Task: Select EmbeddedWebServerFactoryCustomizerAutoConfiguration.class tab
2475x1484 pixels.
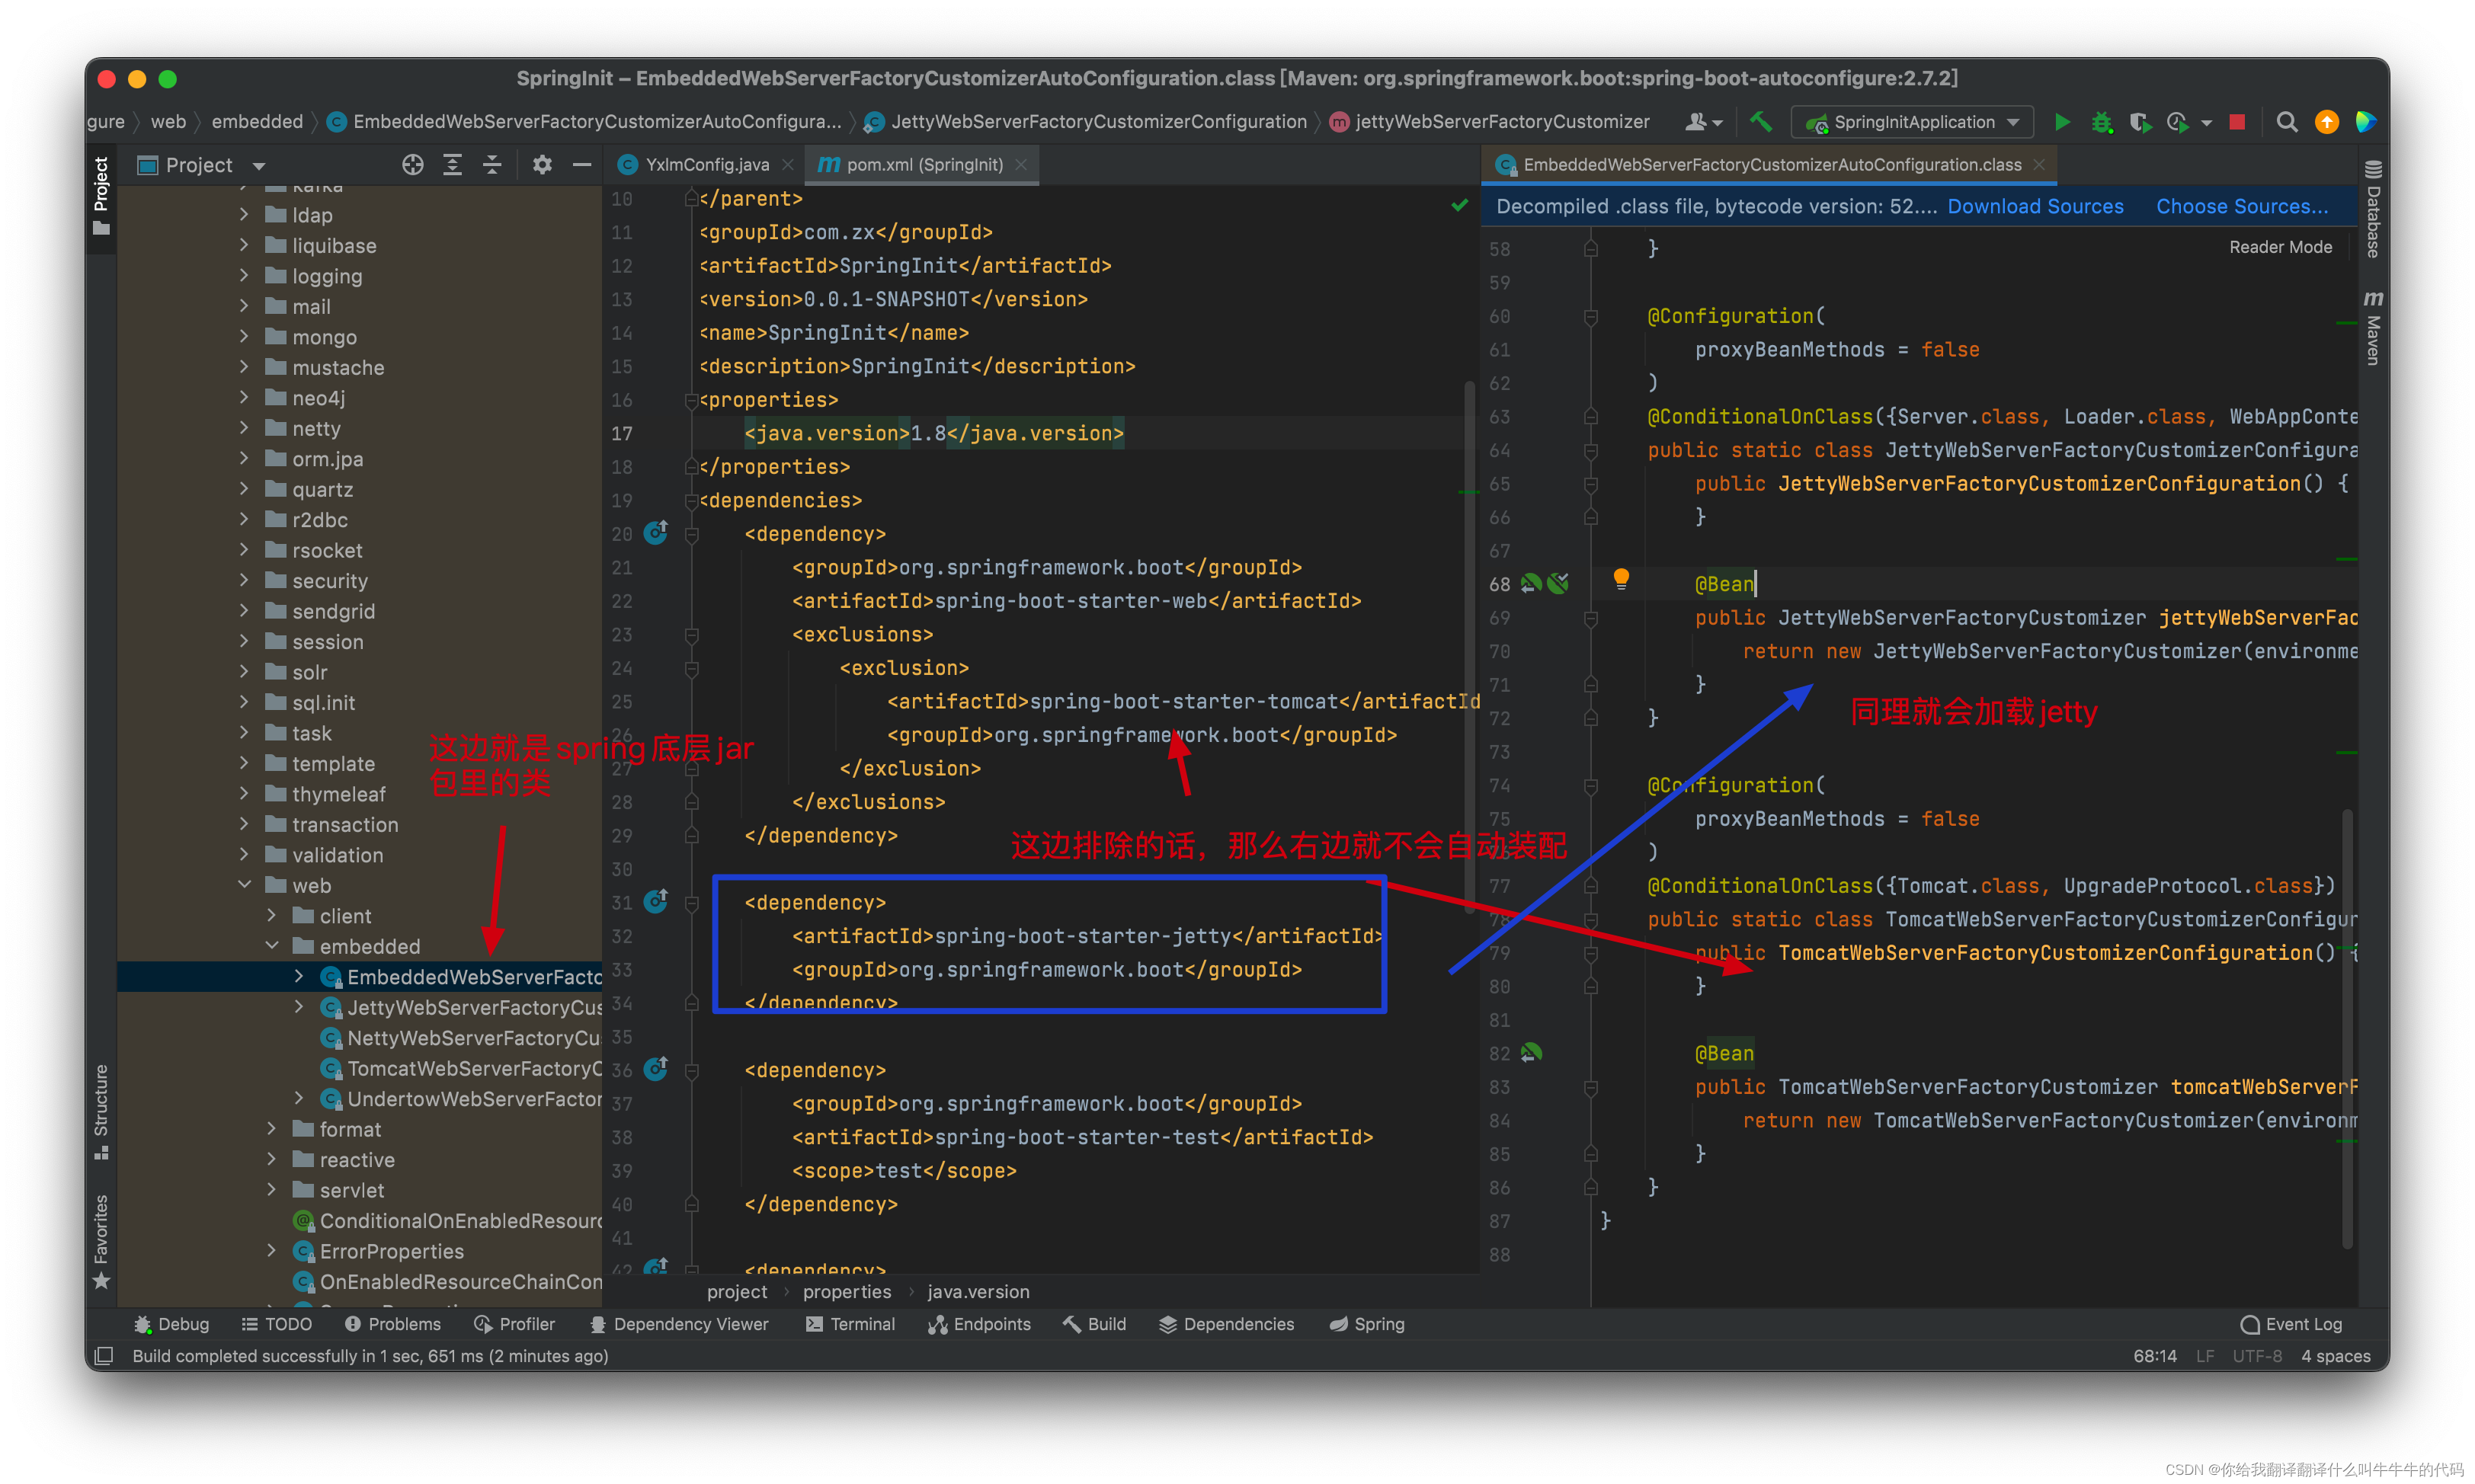Action: [1768, 165]
